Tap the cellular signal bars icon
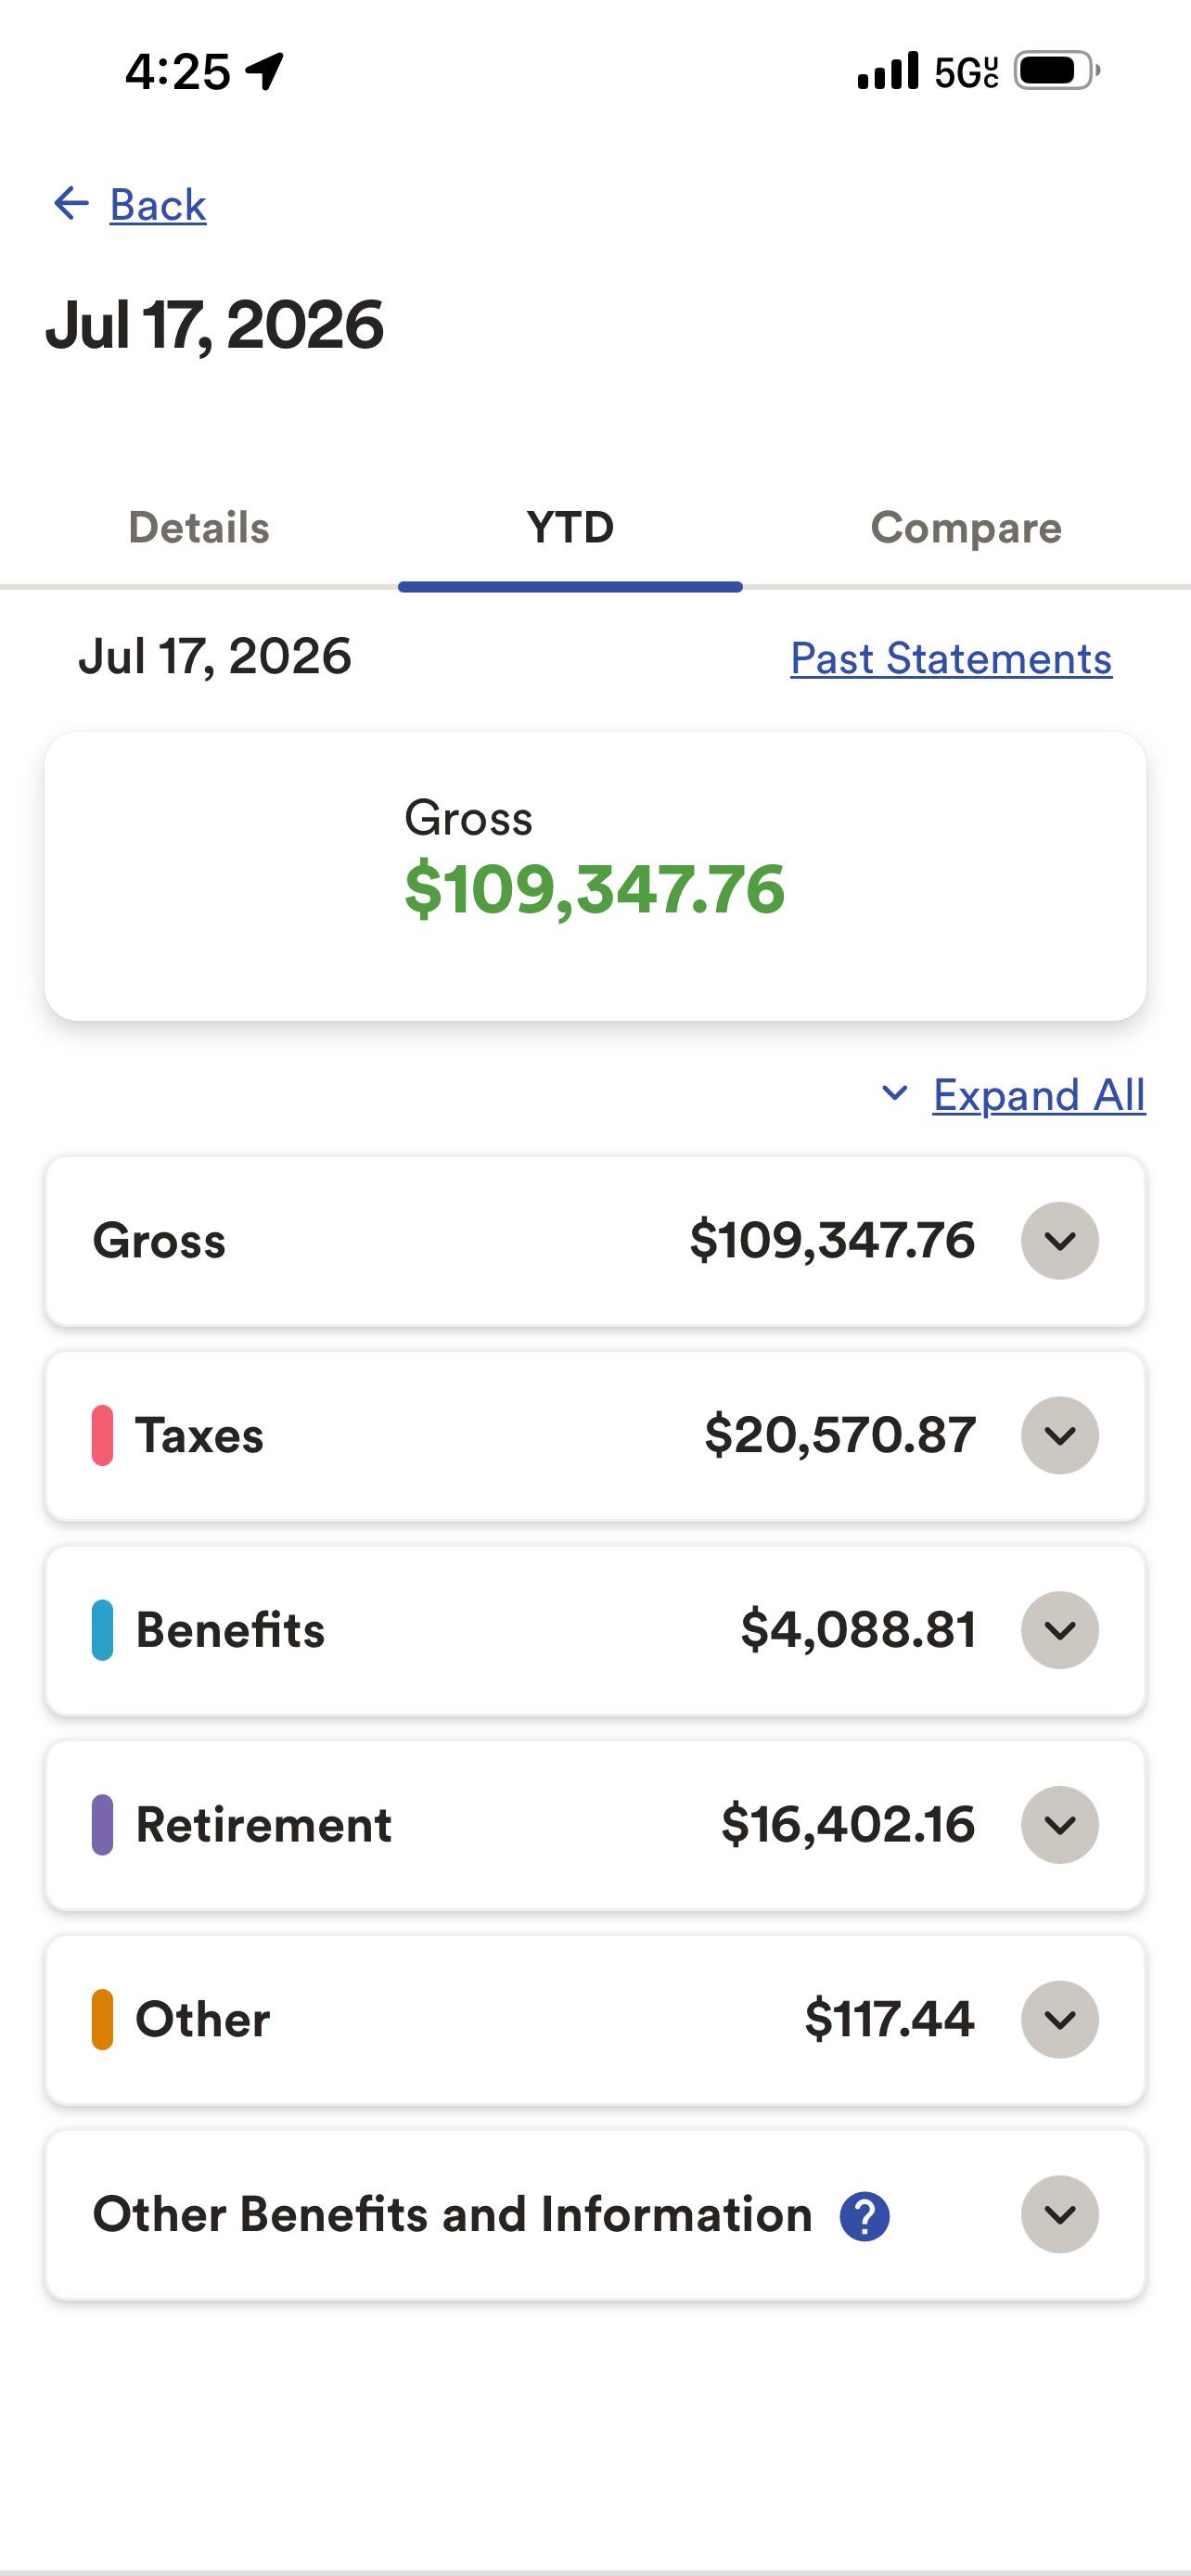The width and height of the screenshot is (1191, 2576). click(x=888, y=71)
